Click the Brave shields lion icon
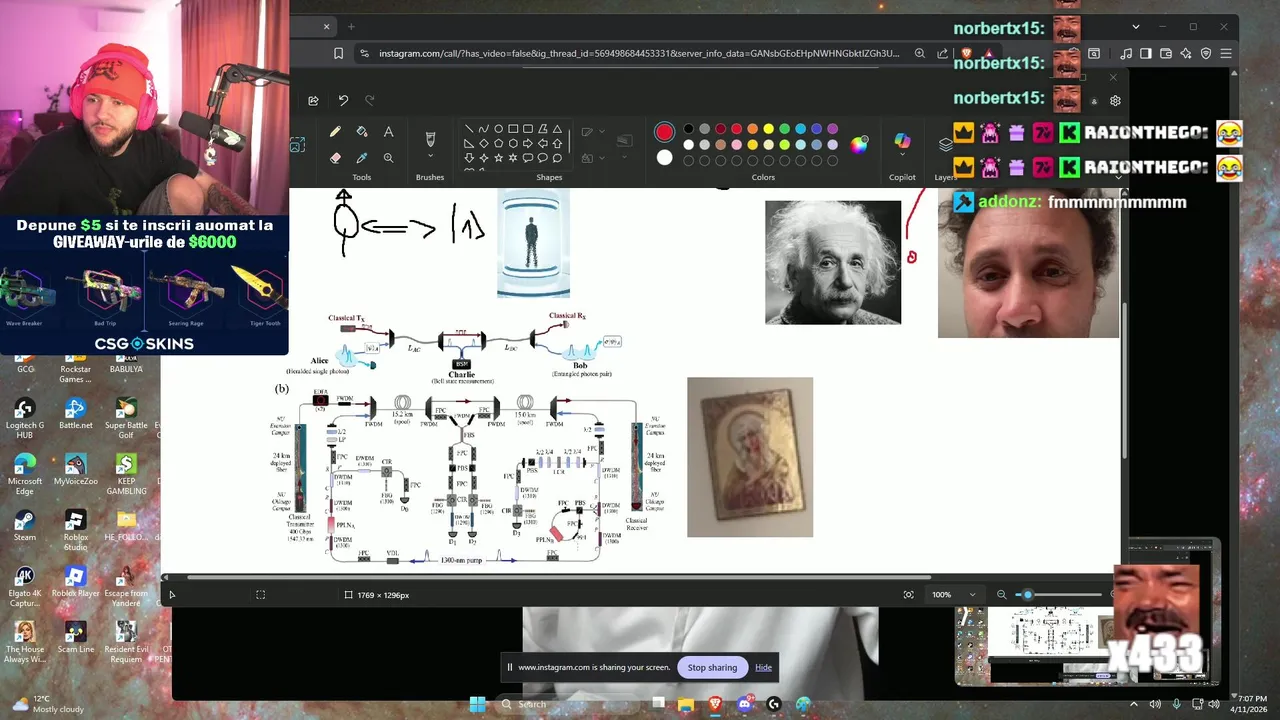The image size is (1280, 720). click(x=966, y=54)
